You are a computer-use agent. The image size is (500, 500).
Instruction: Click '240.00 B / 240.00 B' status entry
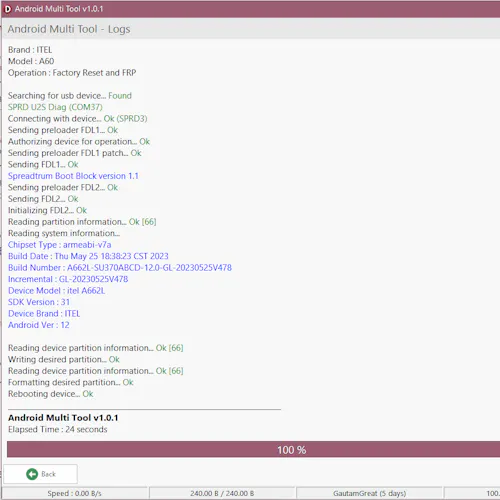222,493
